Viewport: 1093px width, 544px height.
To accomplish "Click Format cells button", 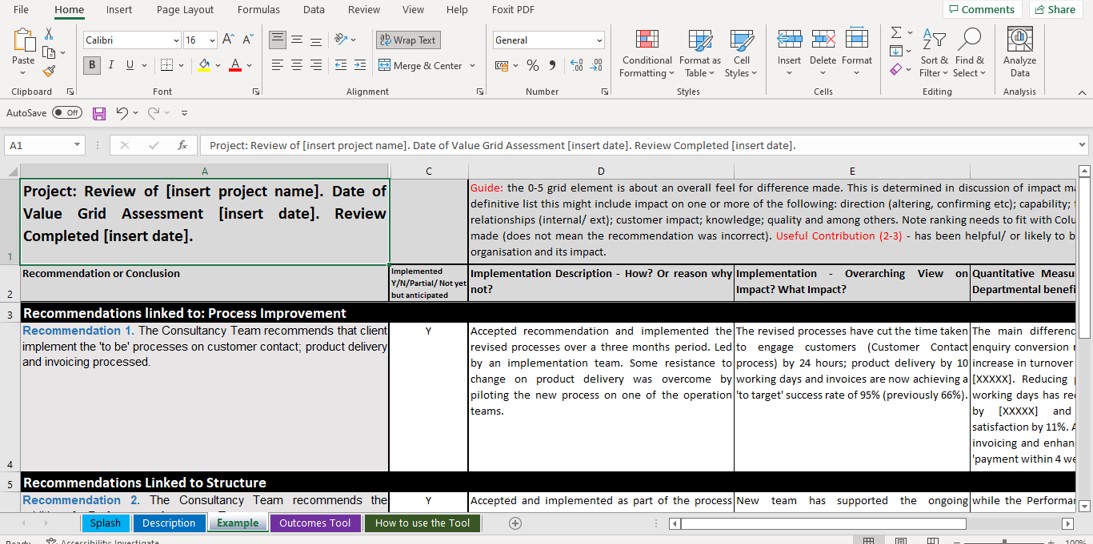I will (x=857, y=54).
